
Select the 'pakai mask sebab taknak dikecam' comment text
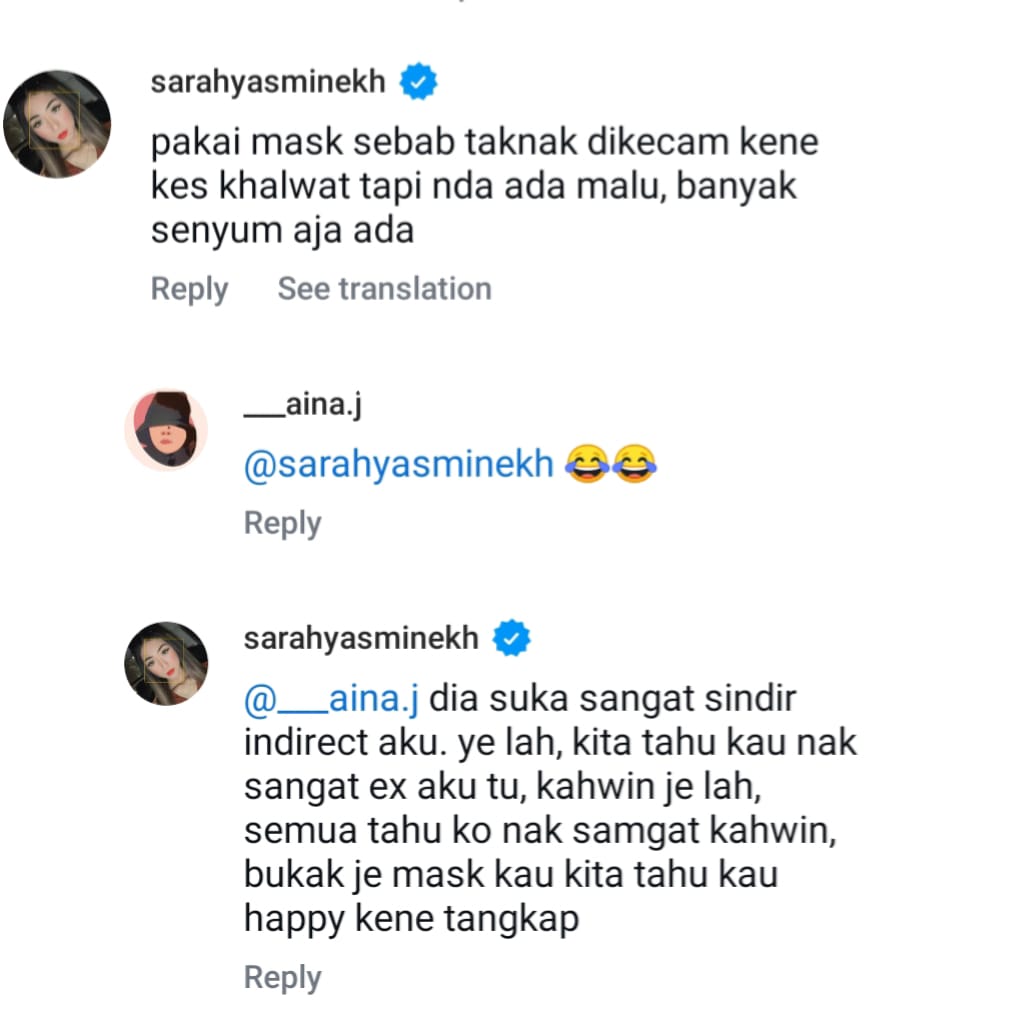pos(484,185)
